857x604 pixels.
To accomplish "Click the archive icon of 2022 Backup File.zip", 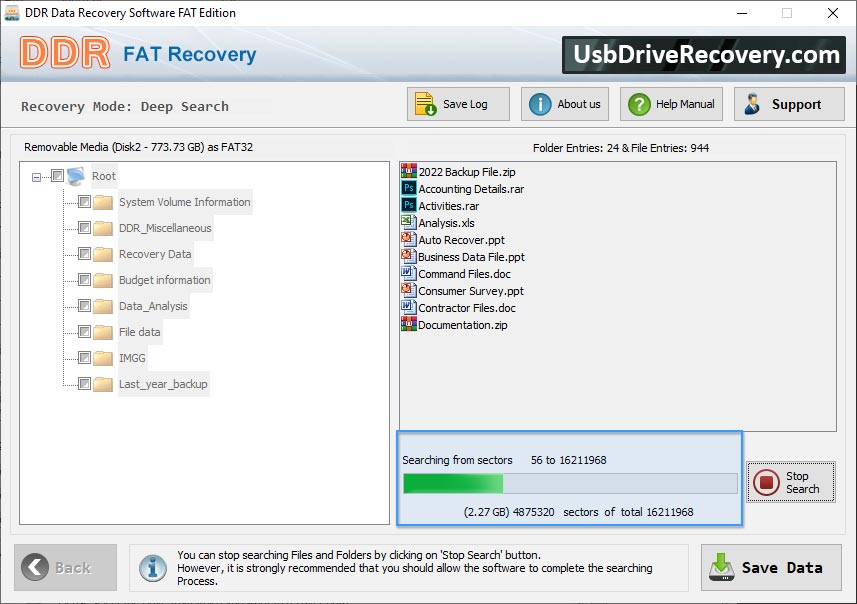I will 408,171.
